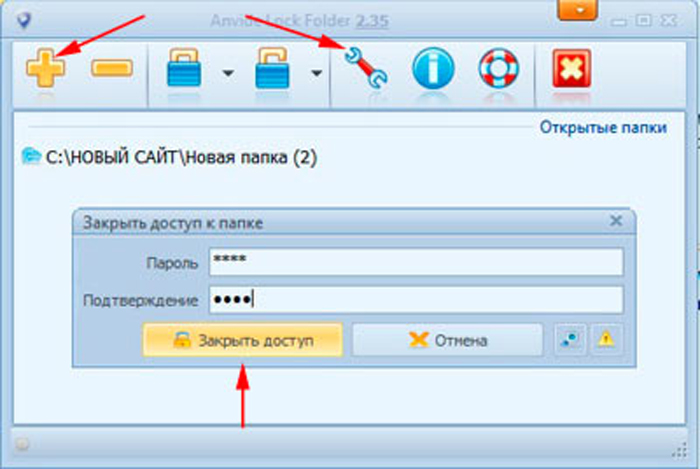Open help with the lifebuoy icon

click(x=497, y=70)
